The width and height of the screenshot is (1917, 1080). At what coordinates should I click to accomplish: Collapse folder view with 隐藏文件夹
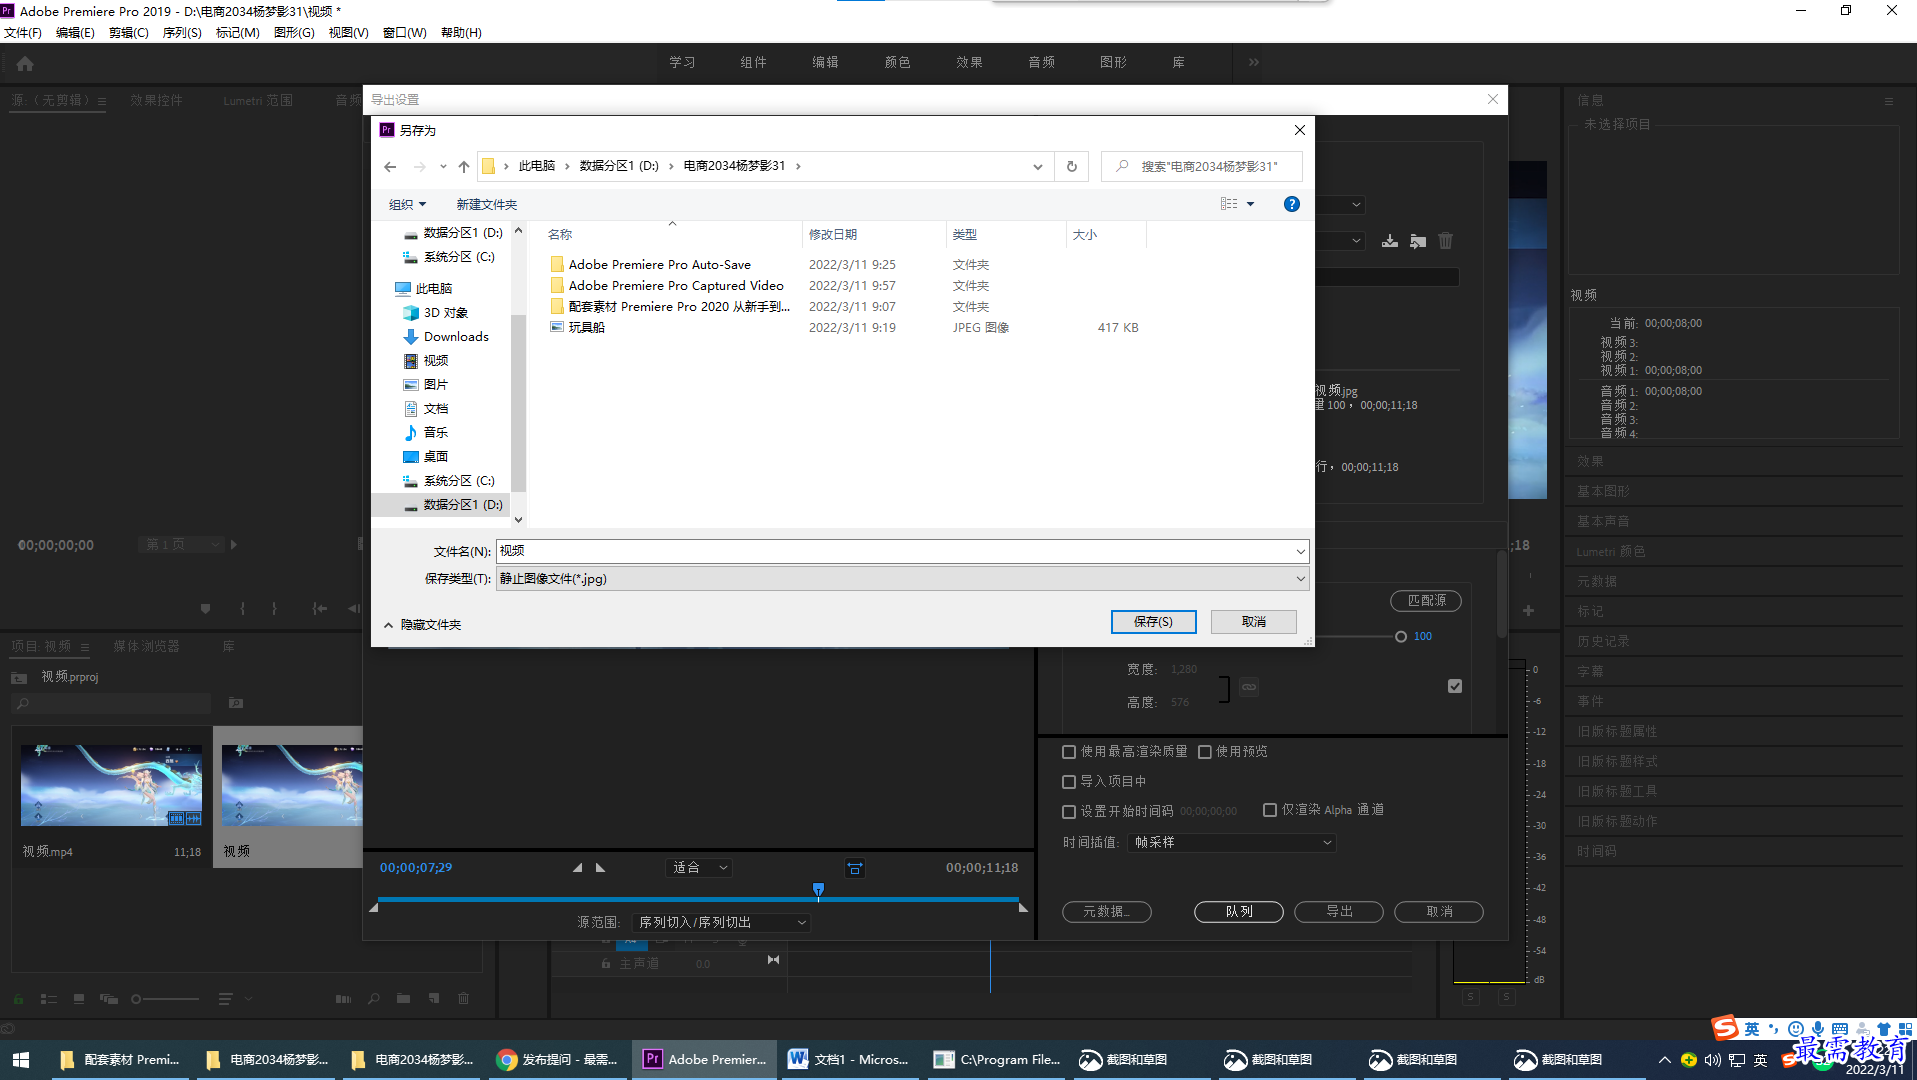coord(423,625)
